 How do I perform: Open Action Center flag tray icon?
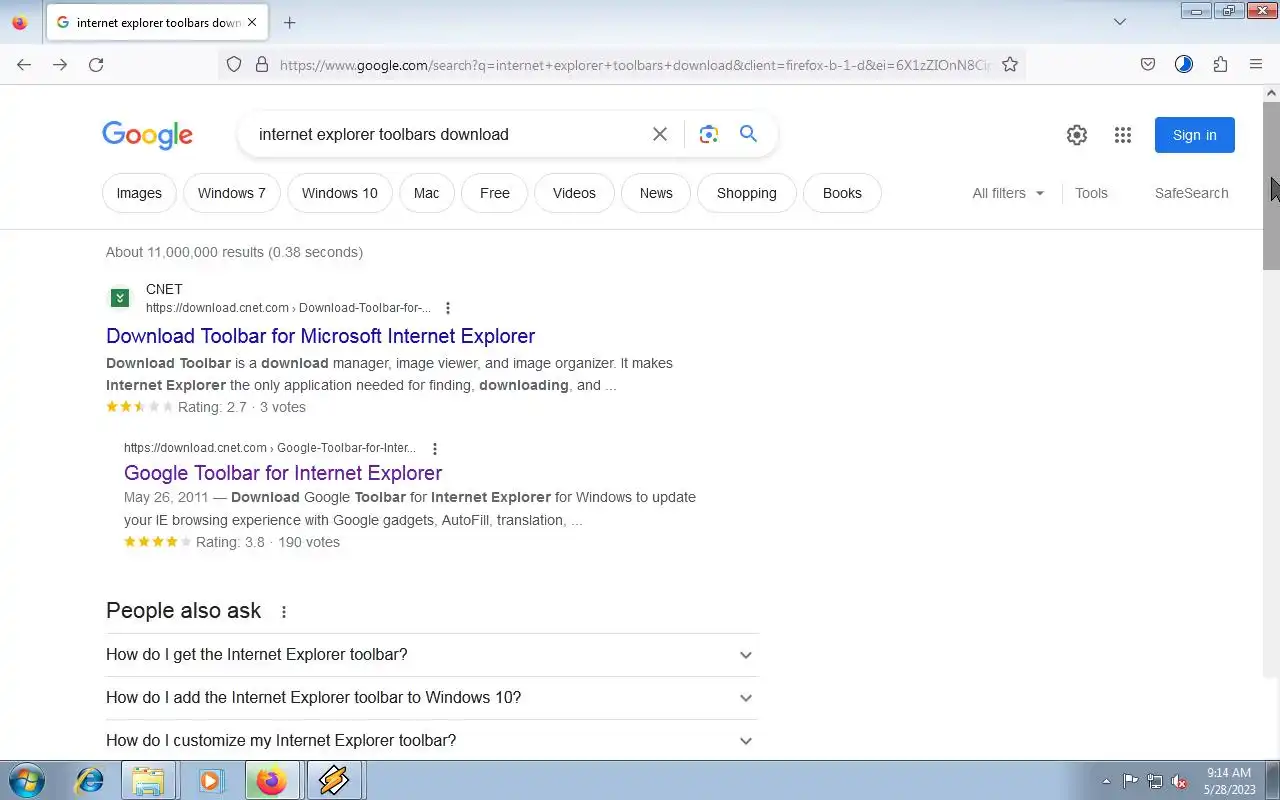(x=1130, y=781)
